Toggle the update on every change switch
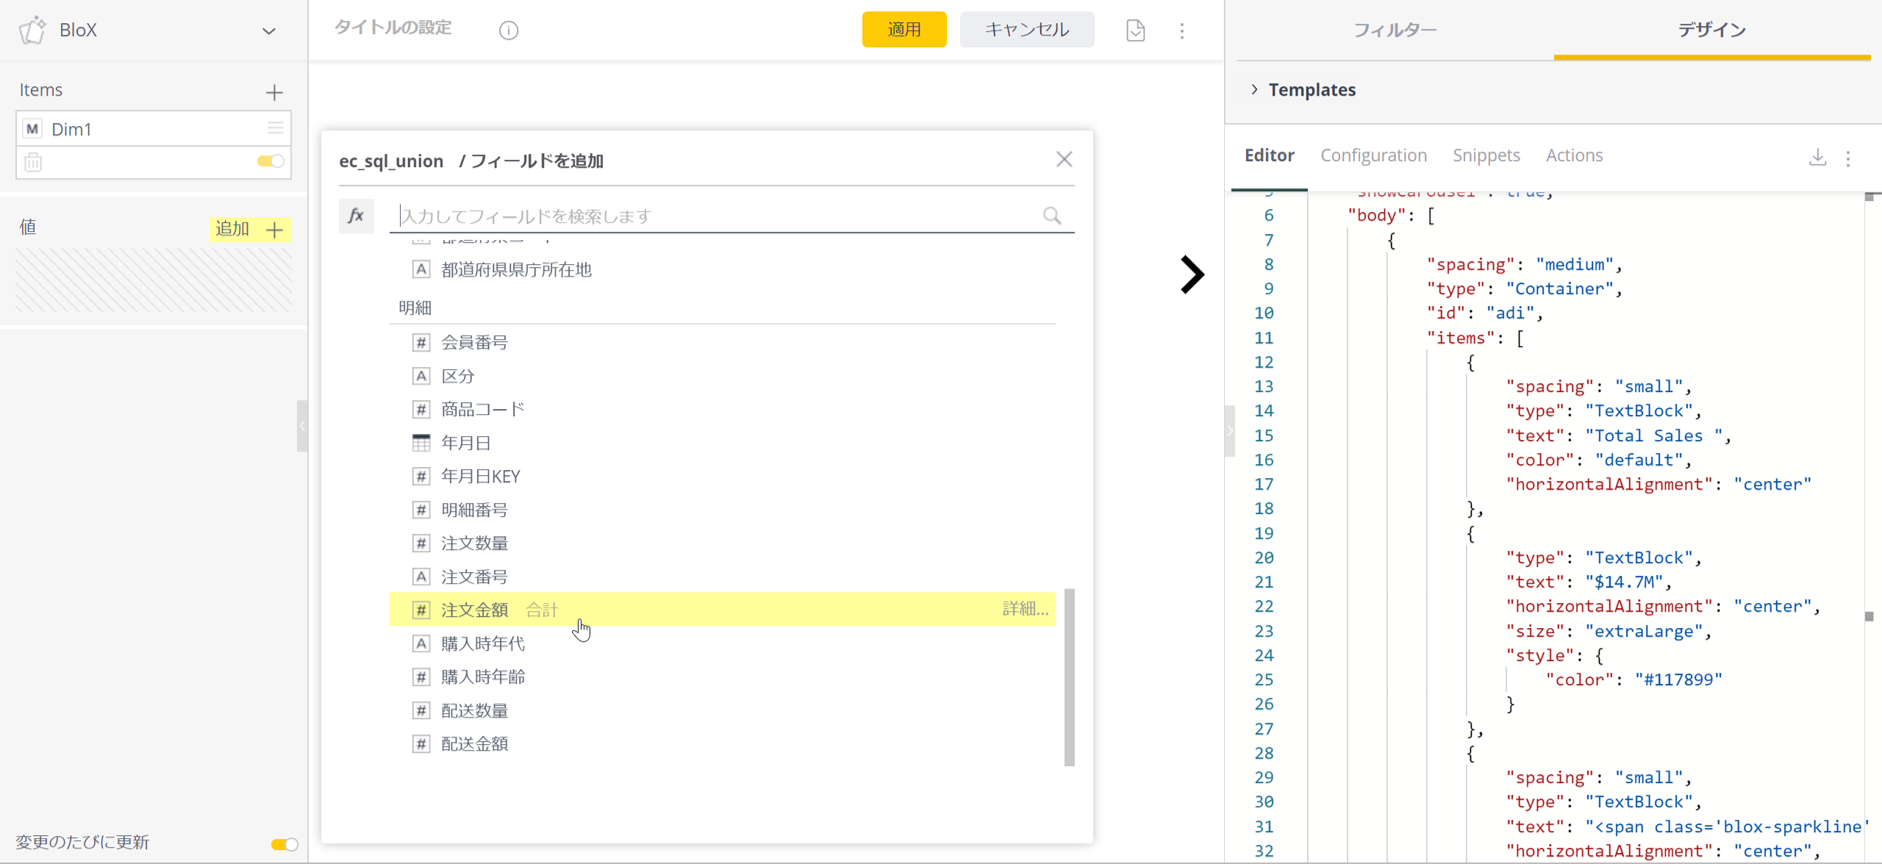The image size is (1882, 864). (284, 844)
